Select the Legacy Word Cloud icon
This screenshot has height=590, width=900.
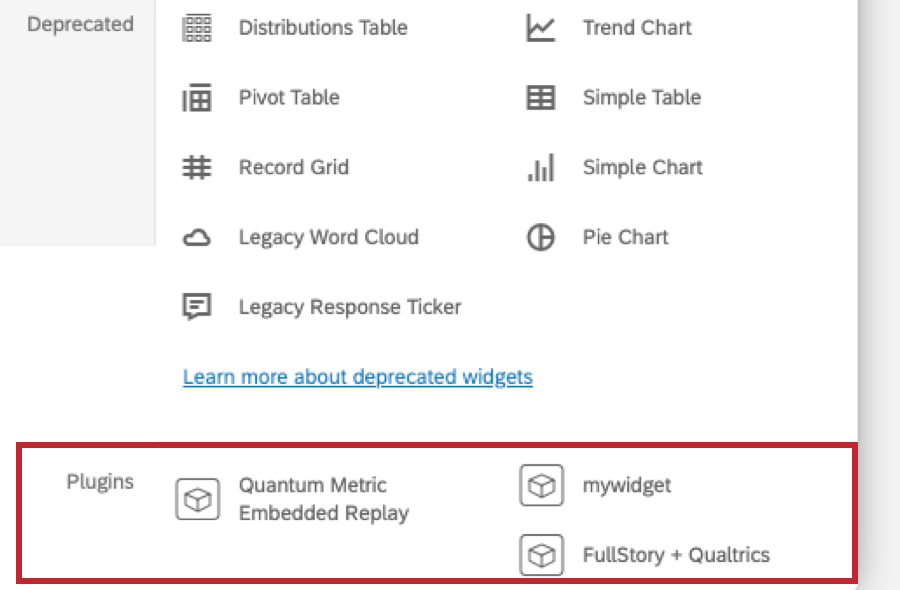[197, 237]
